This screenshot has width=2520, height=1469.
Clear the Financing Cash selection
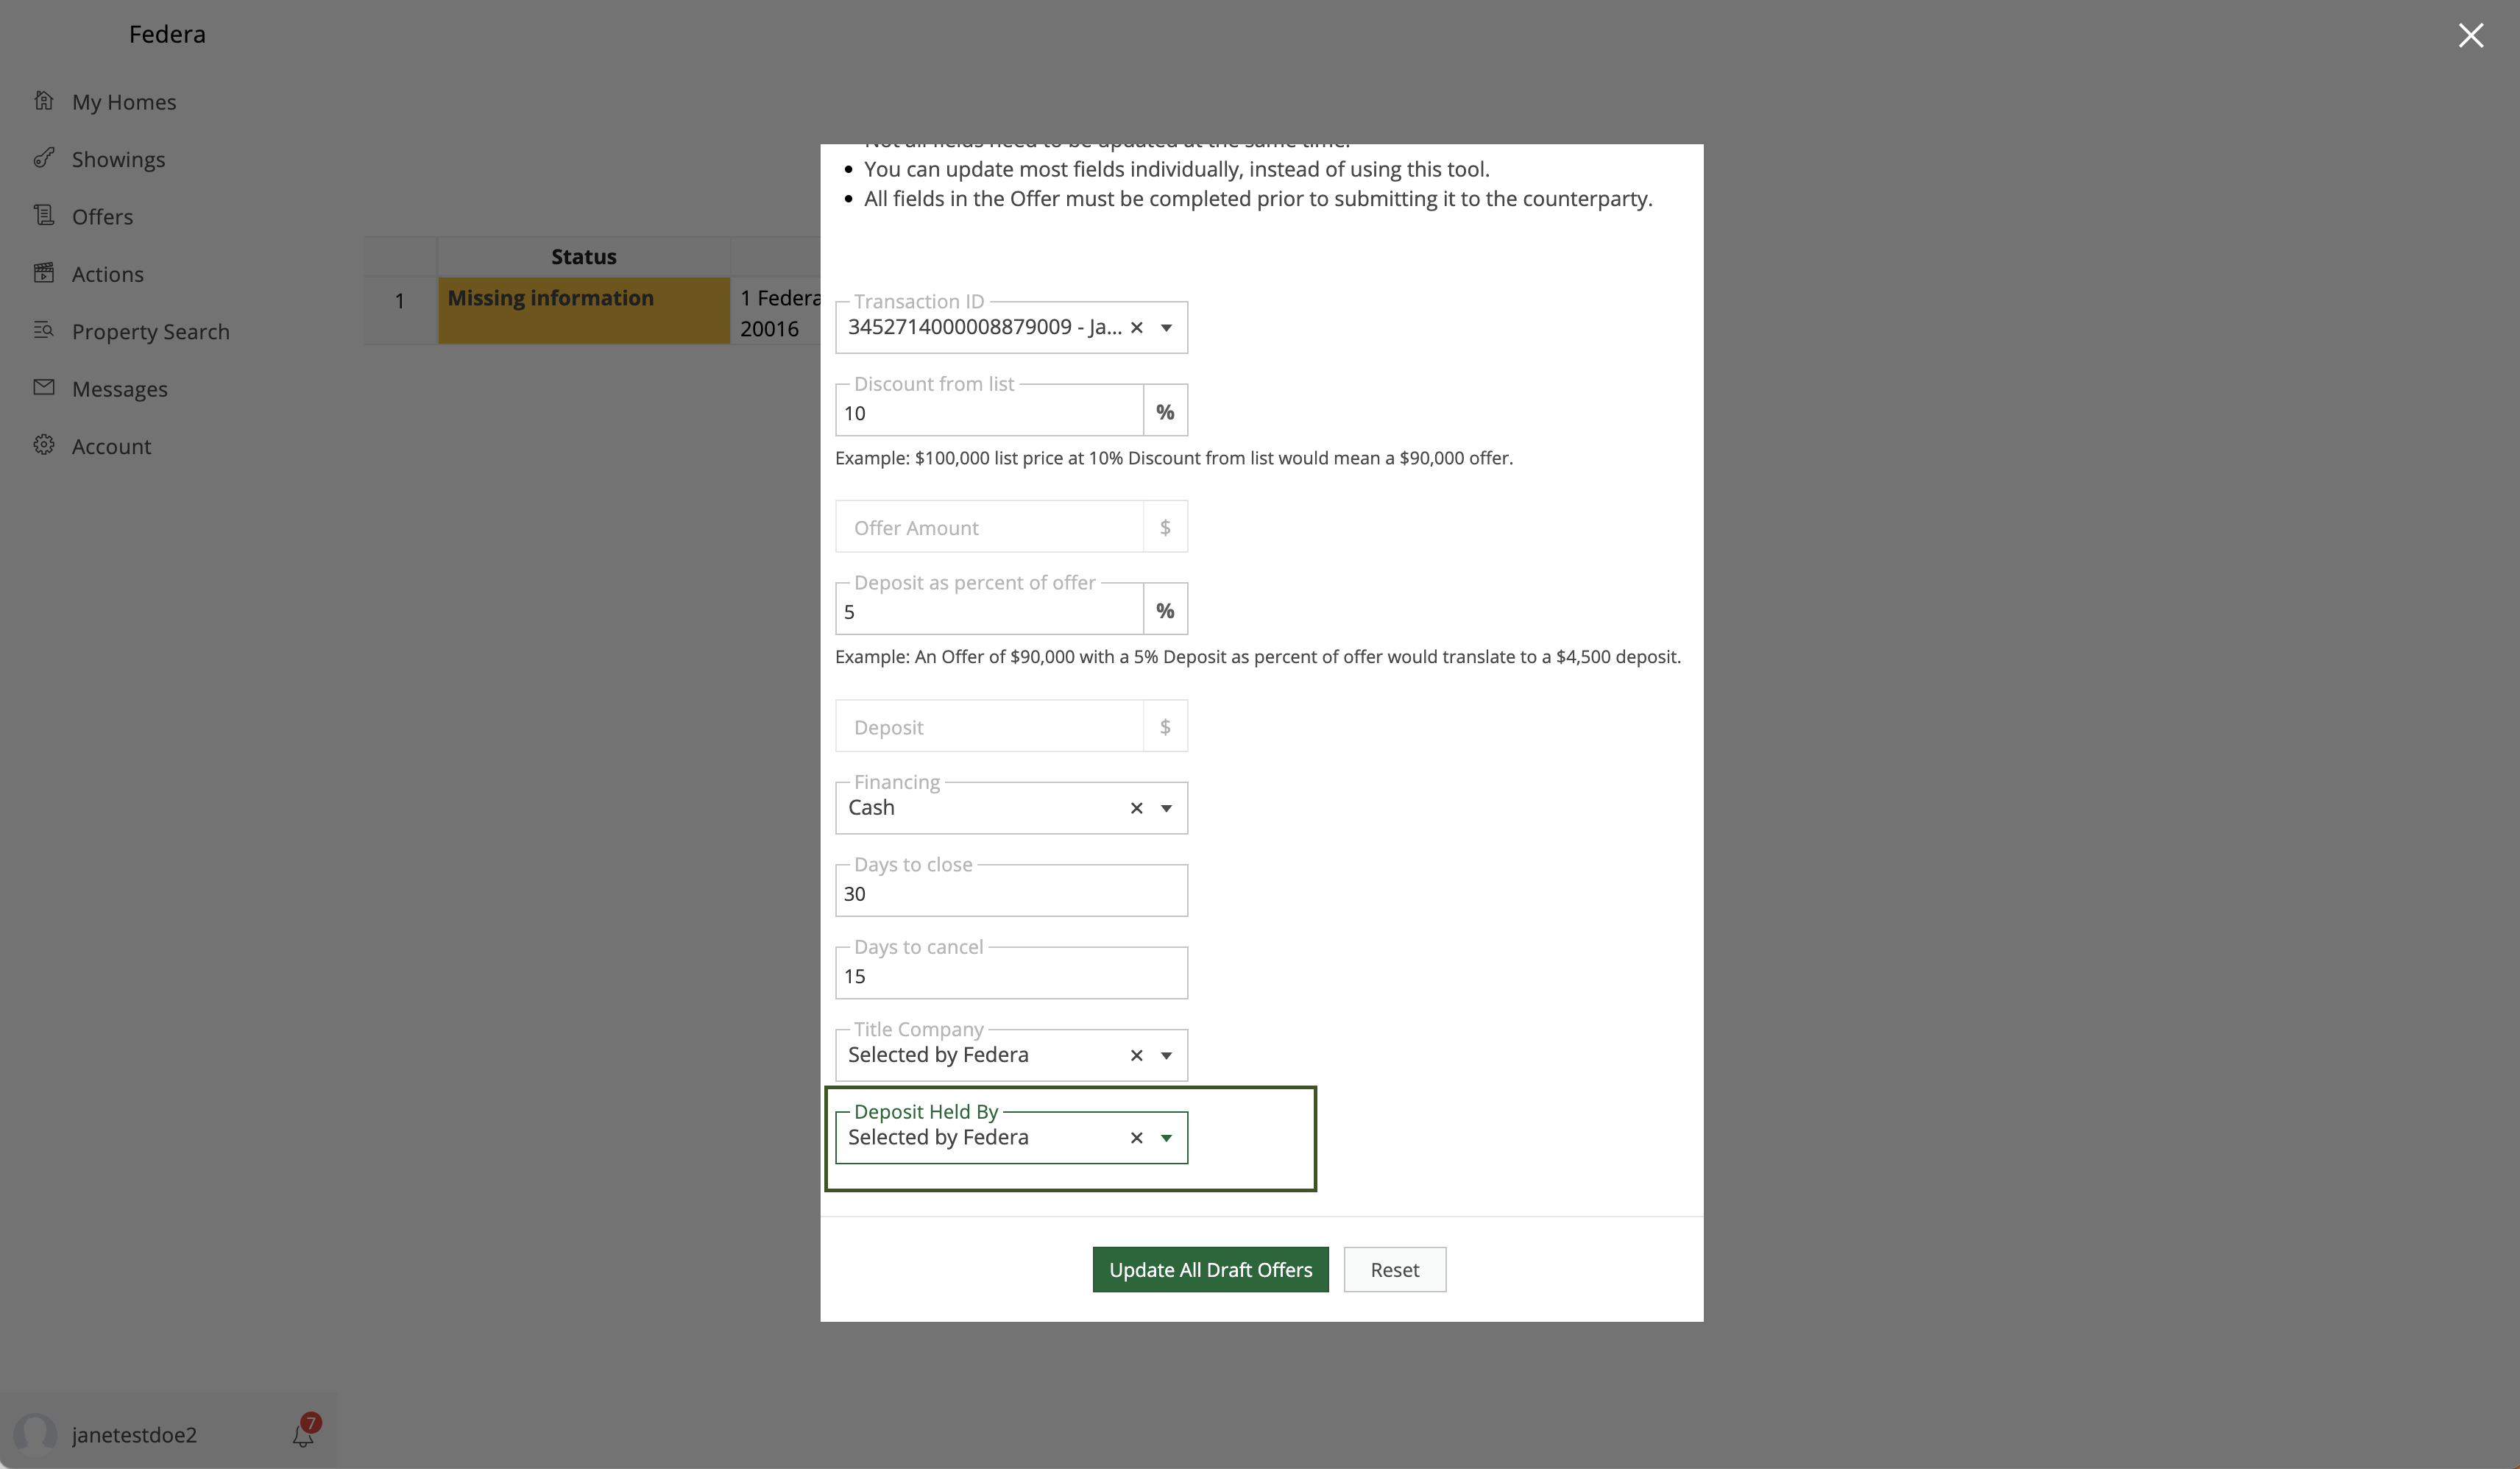point(1136,809)
